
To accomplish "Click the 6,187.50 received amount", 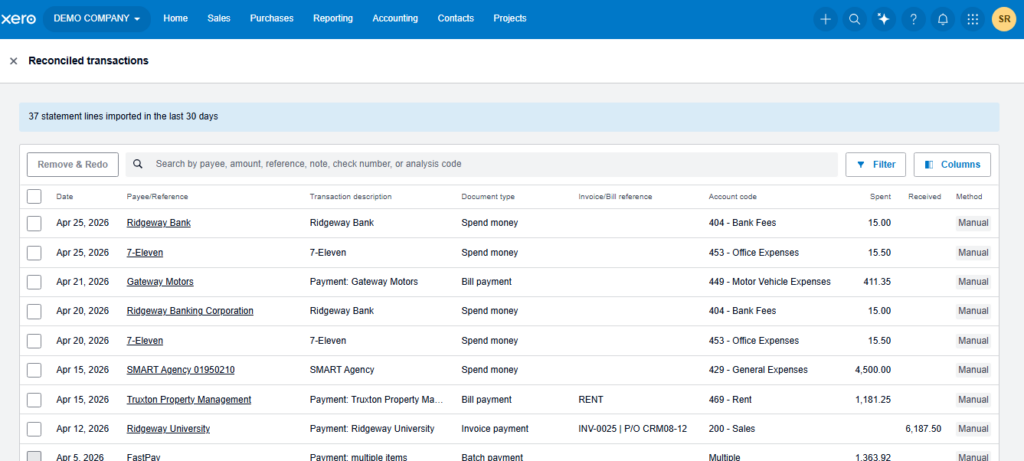I will pyautogui.click(x=923, y=428).
